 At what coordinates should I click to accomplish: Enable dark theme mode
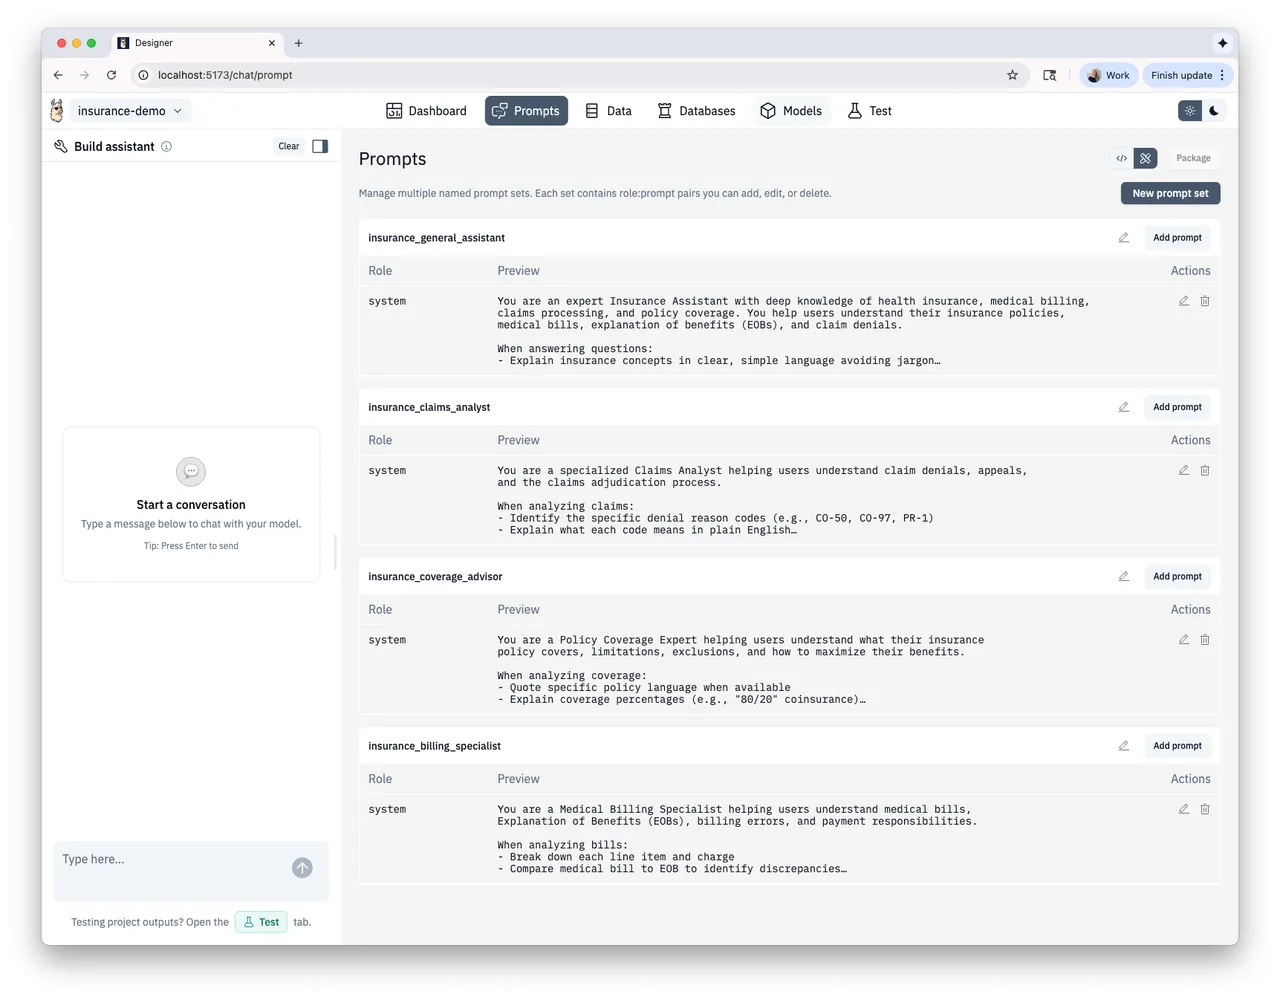click(1214, 111)
